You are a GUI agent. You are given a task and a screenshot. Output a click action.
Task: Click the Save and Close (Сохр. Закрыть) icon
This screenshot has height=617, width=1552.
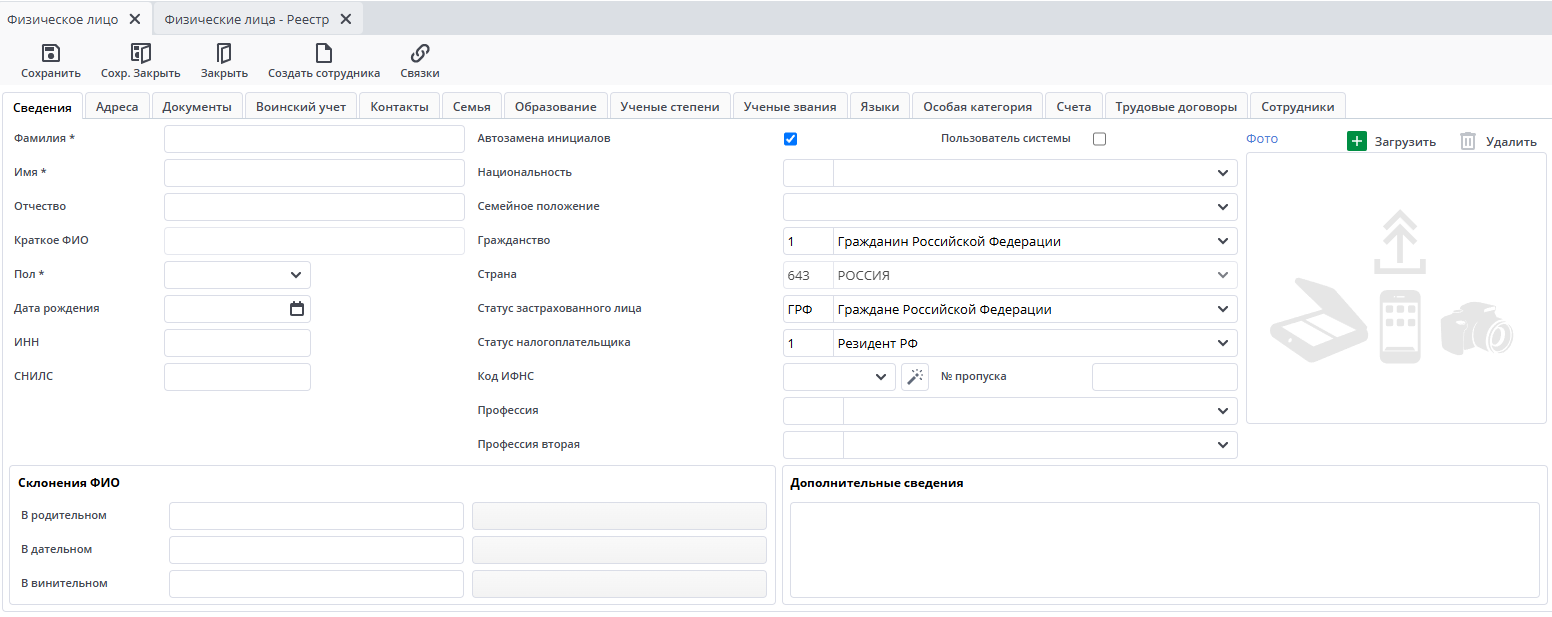tap(141, 54)
